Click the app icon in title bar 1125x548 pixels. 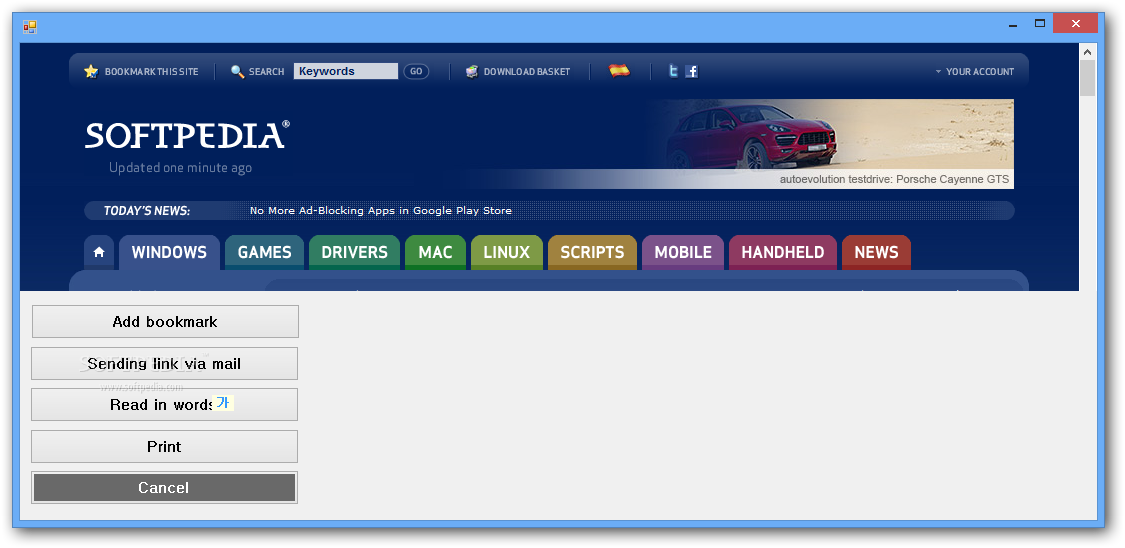coord(29,27)
